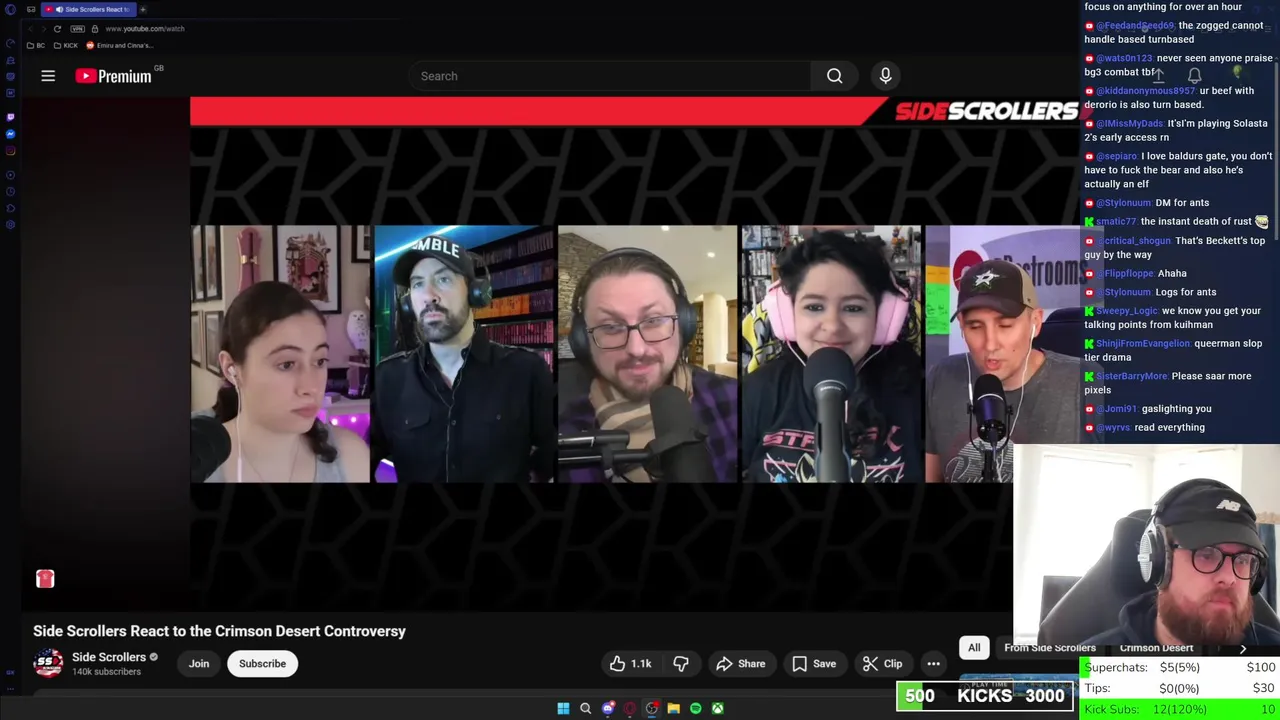Screen dimensions: 1280x720
Task: Open the KICK bookmarks folder
Action: [x=66, y=45]
